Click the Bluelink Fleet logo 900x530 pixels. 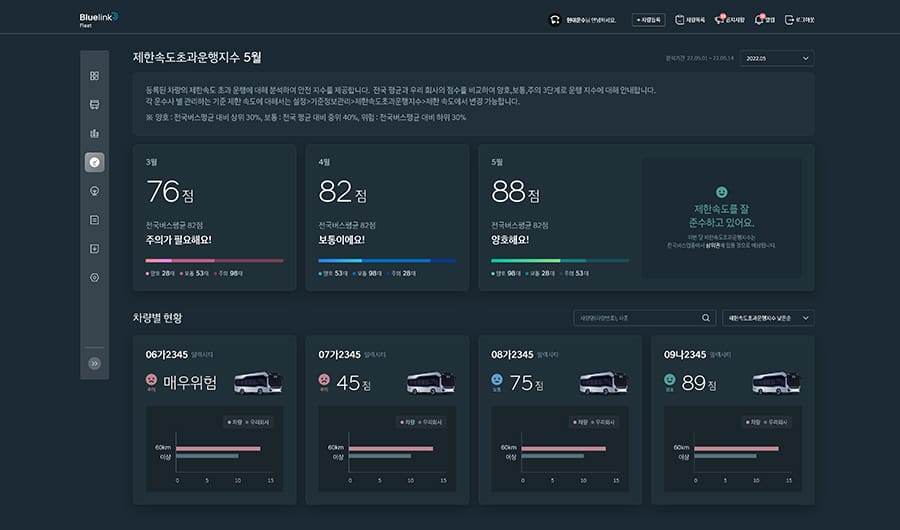click(98, 19)
